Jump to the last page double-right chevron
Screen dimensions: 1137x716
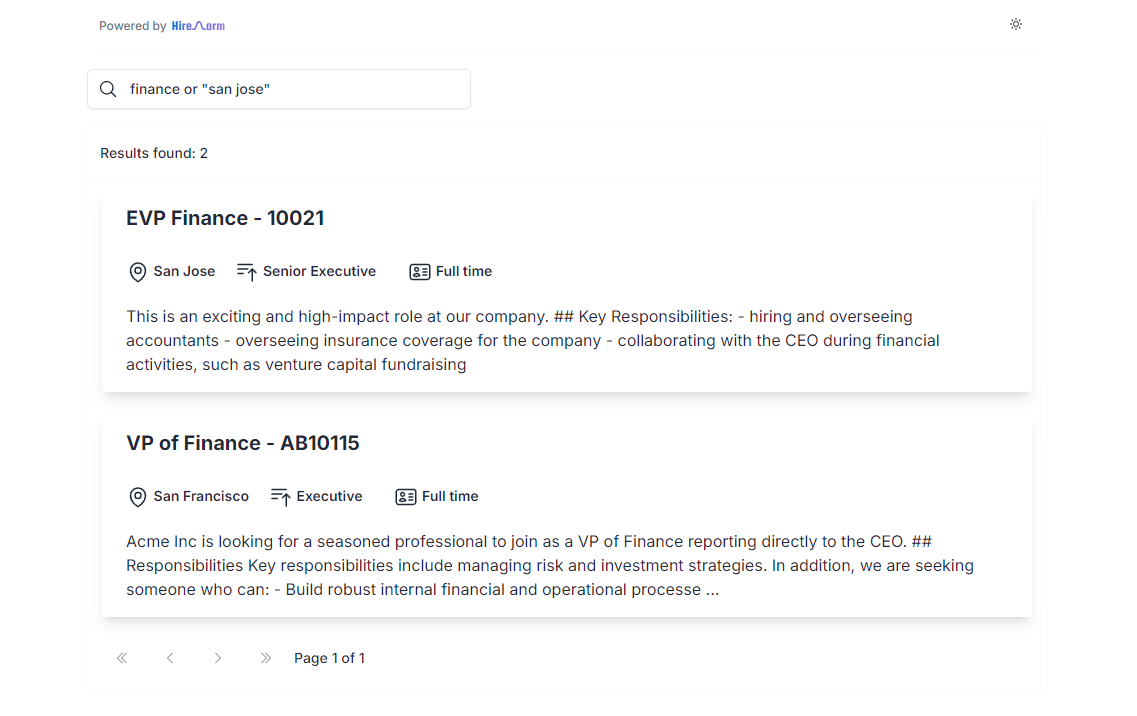click(x=265, y=658)
